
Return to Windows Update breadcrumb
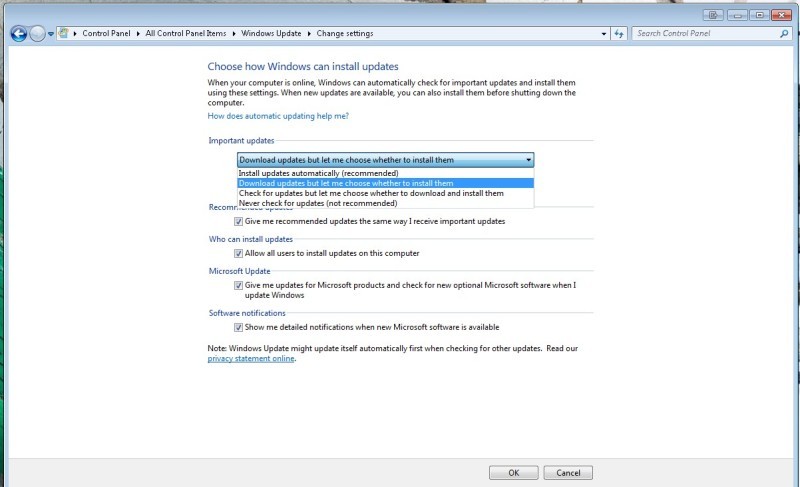pos(271,33)
